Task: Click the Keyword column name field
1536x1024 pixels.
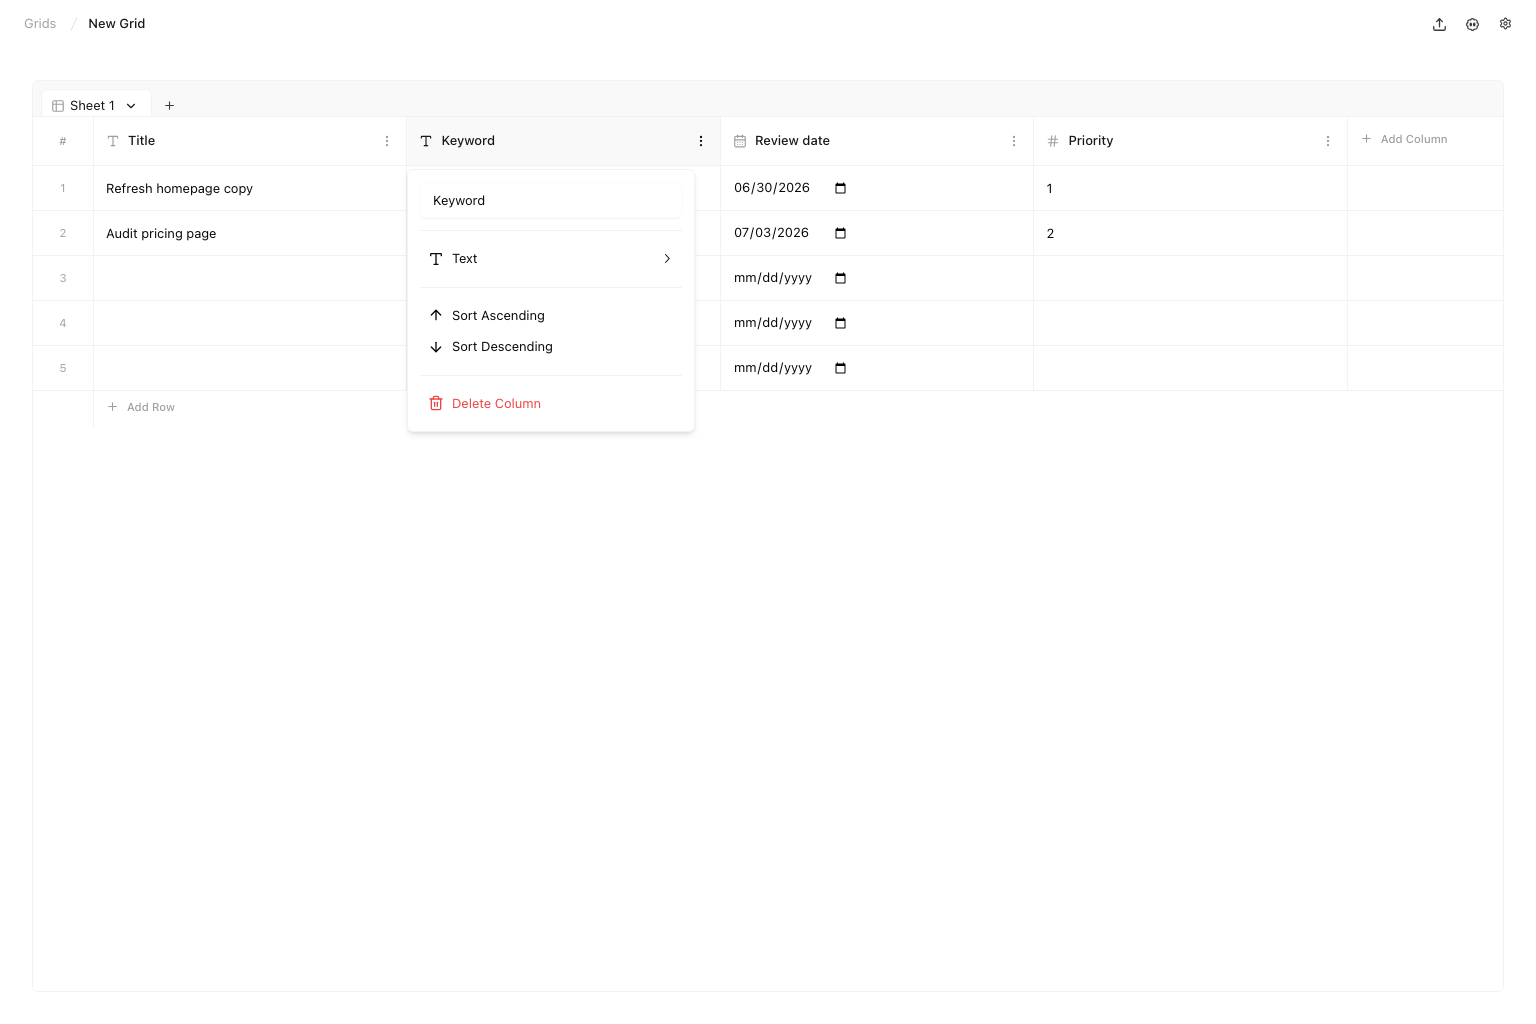Action: pos(551,200)
